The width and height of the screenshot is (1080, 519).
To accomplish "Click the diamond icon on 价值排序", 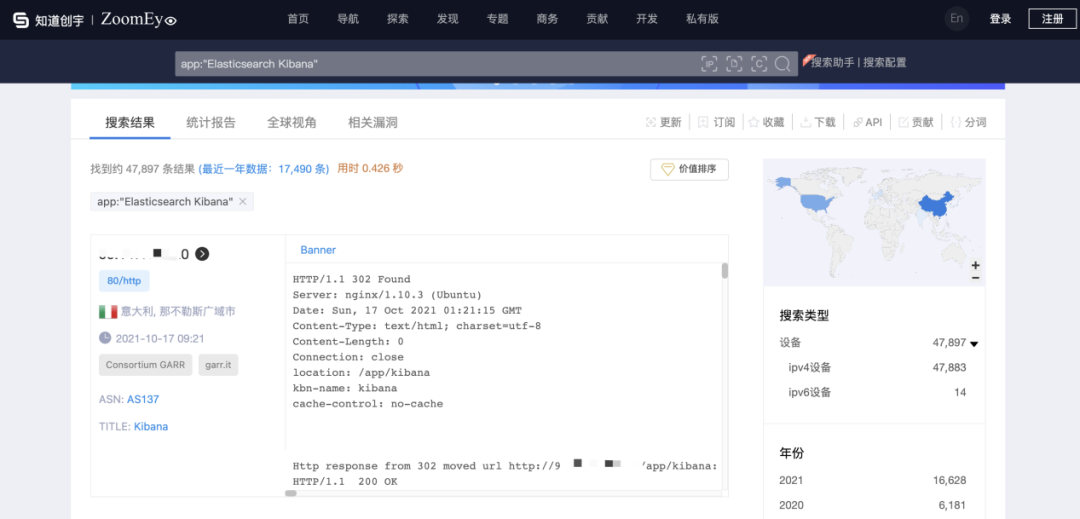I will tap(667, 169).
